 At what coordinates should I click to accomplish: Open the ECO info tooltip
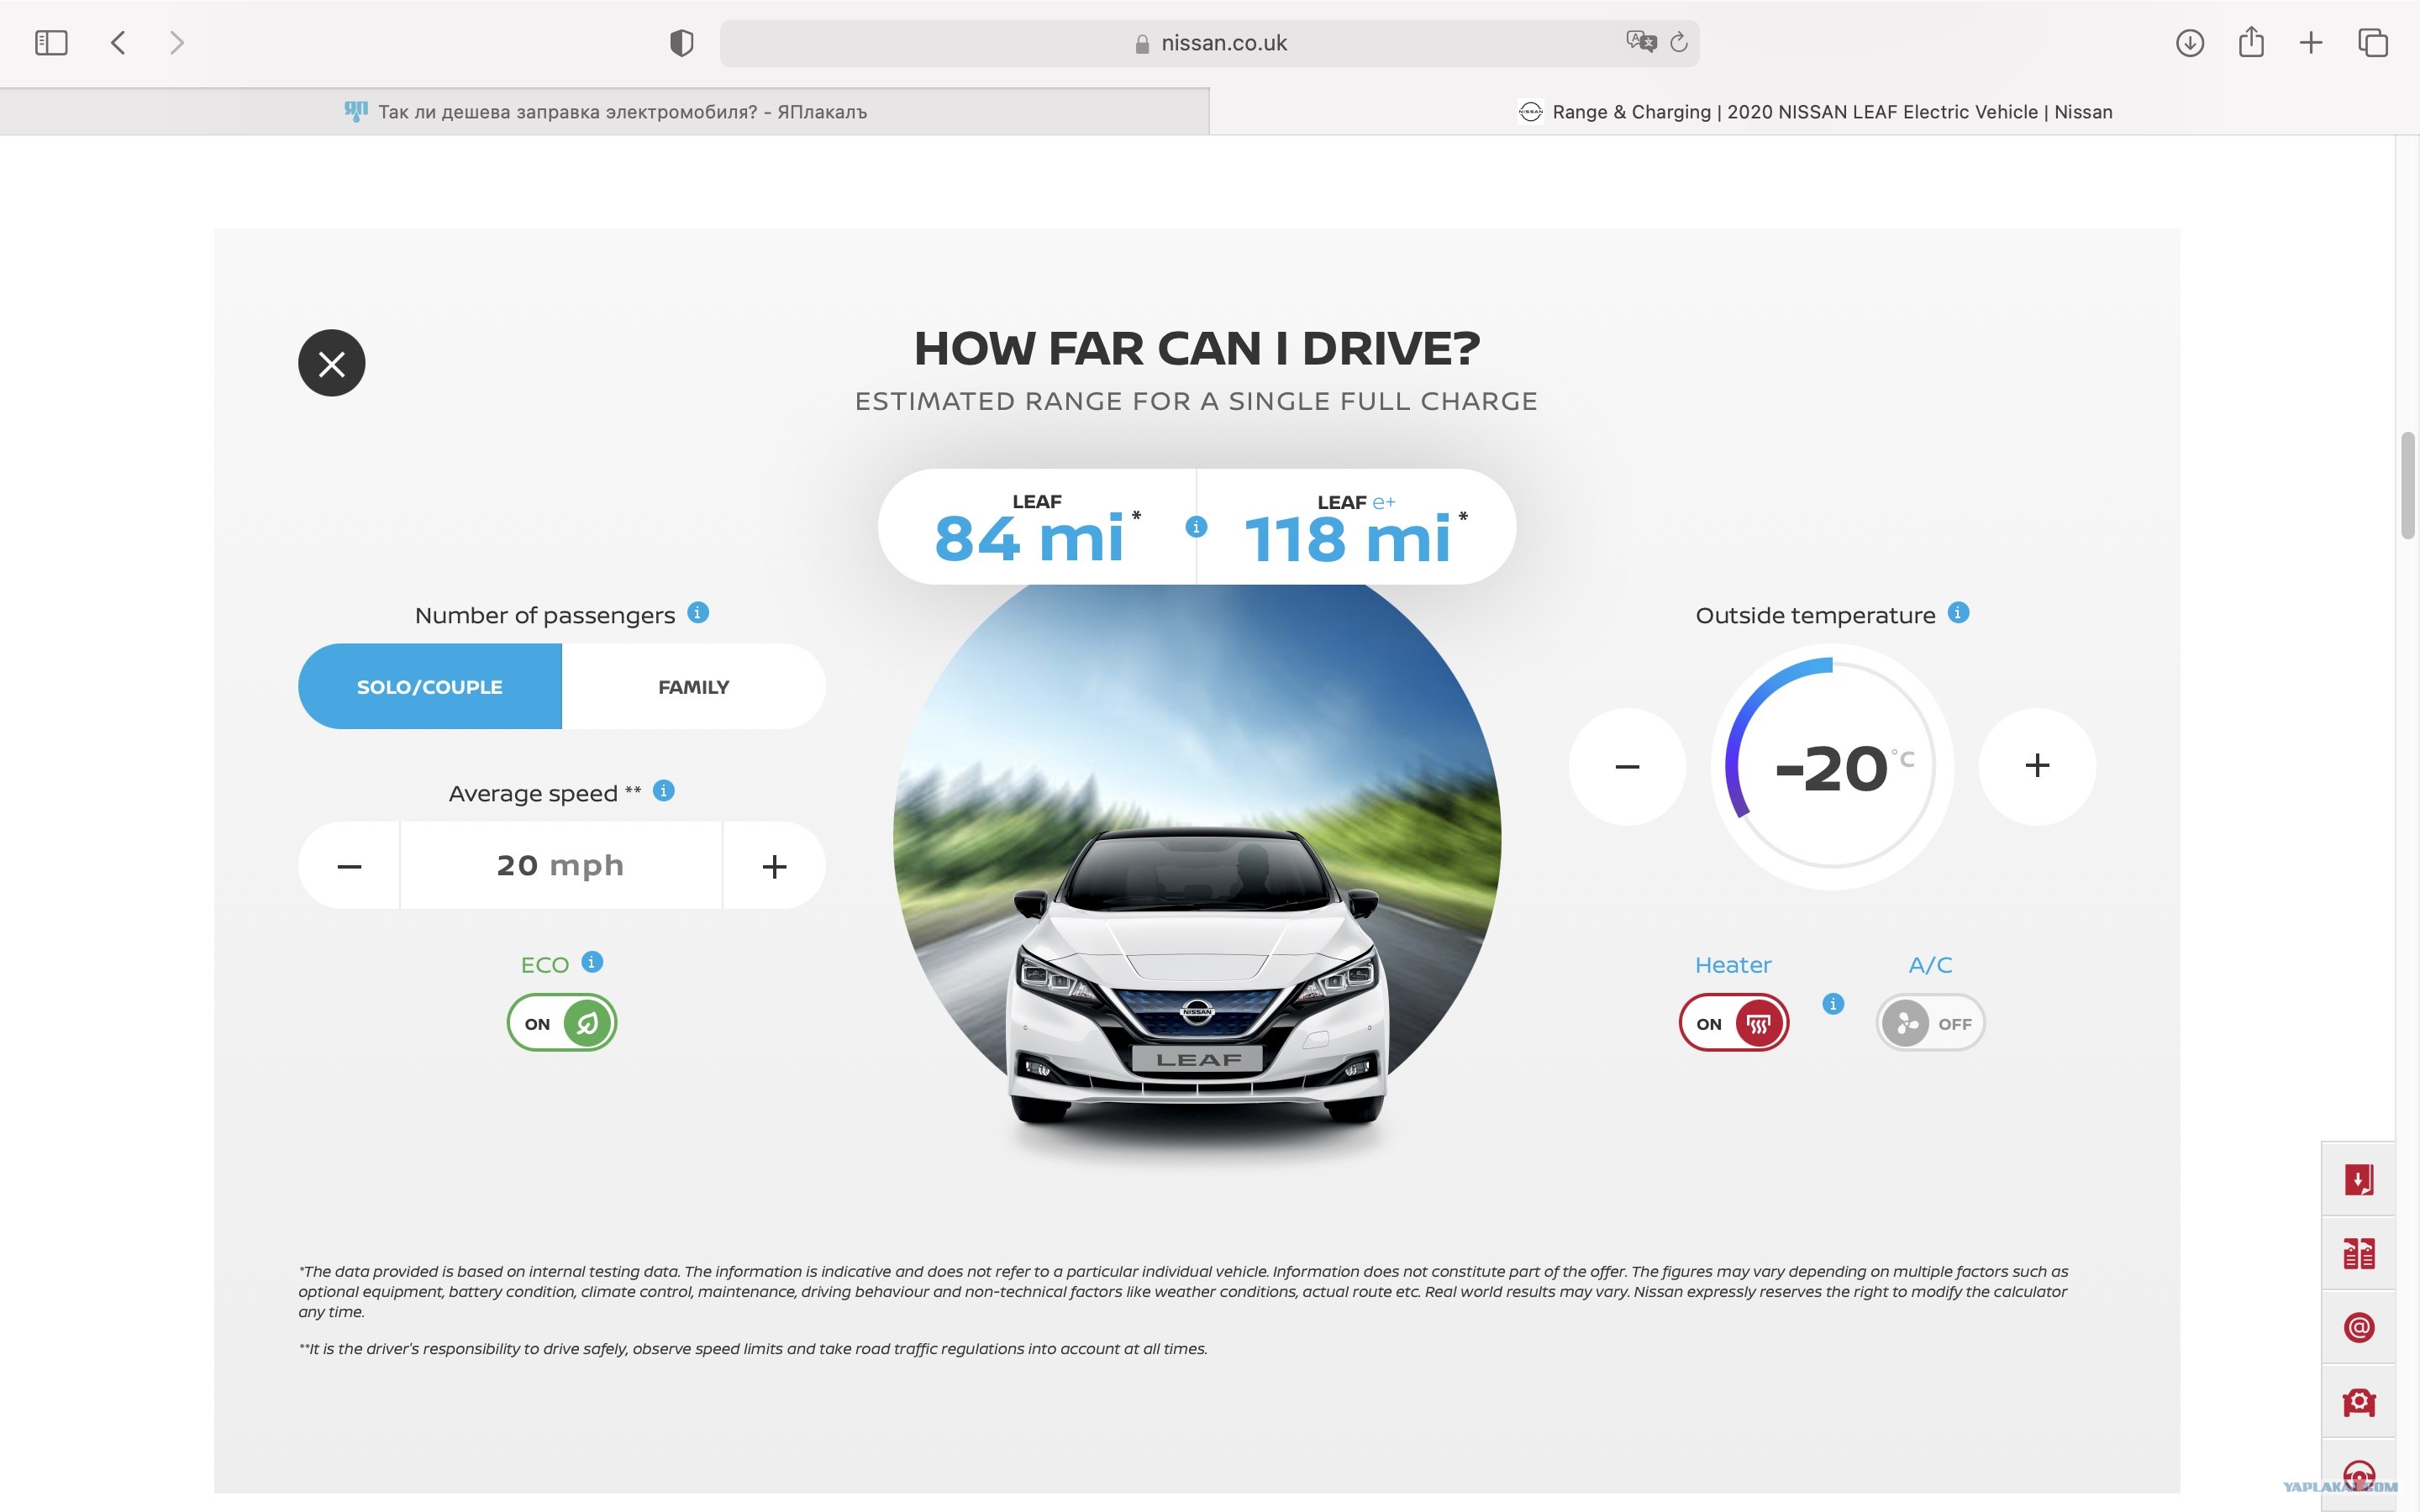(592, 962)
